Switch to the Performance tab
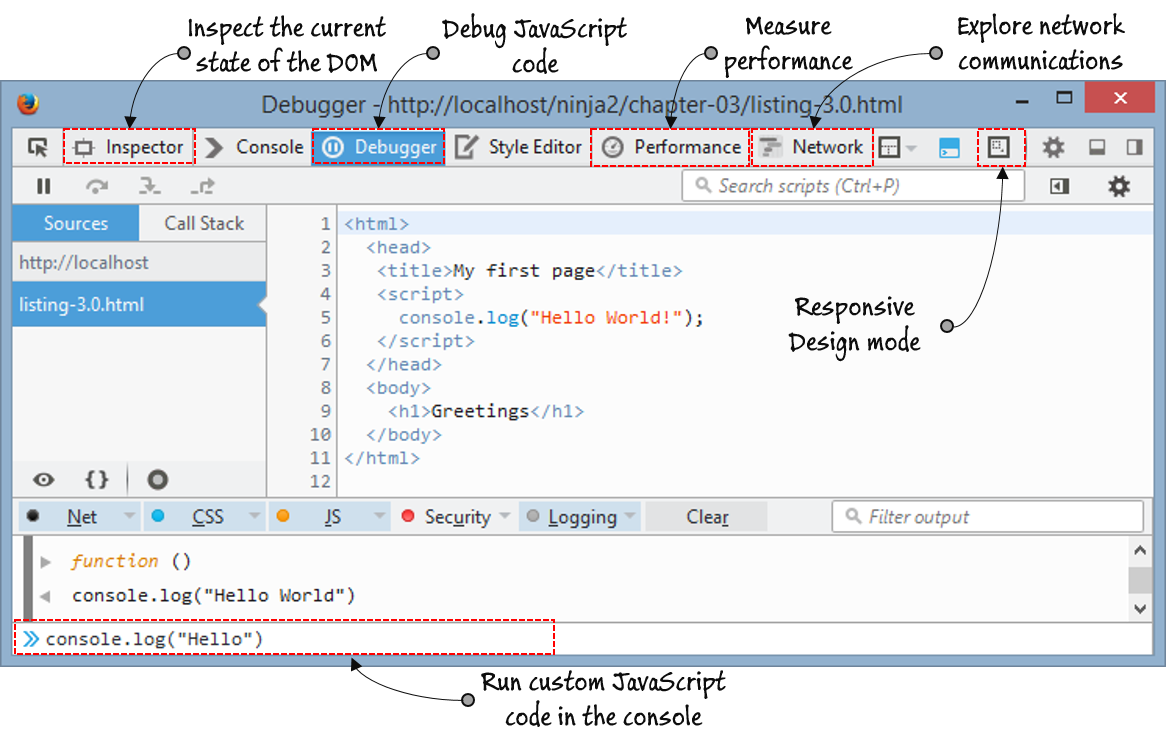 pyautogui.click(x=671, y=147)
